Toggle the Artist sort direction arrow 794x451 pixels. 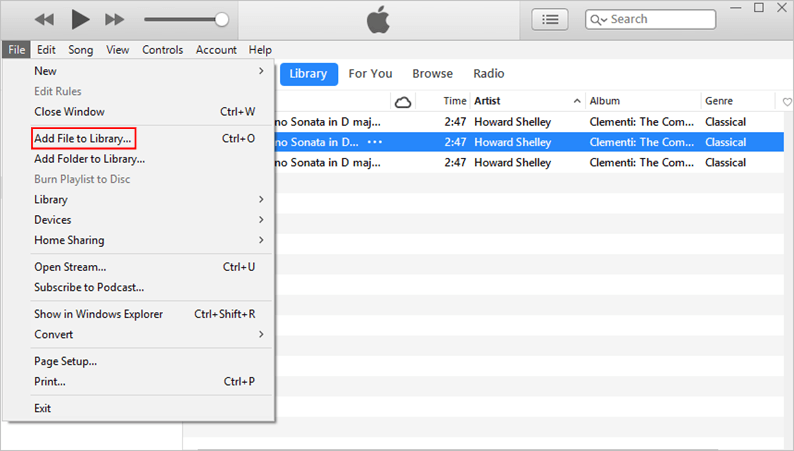pos(577,101)
